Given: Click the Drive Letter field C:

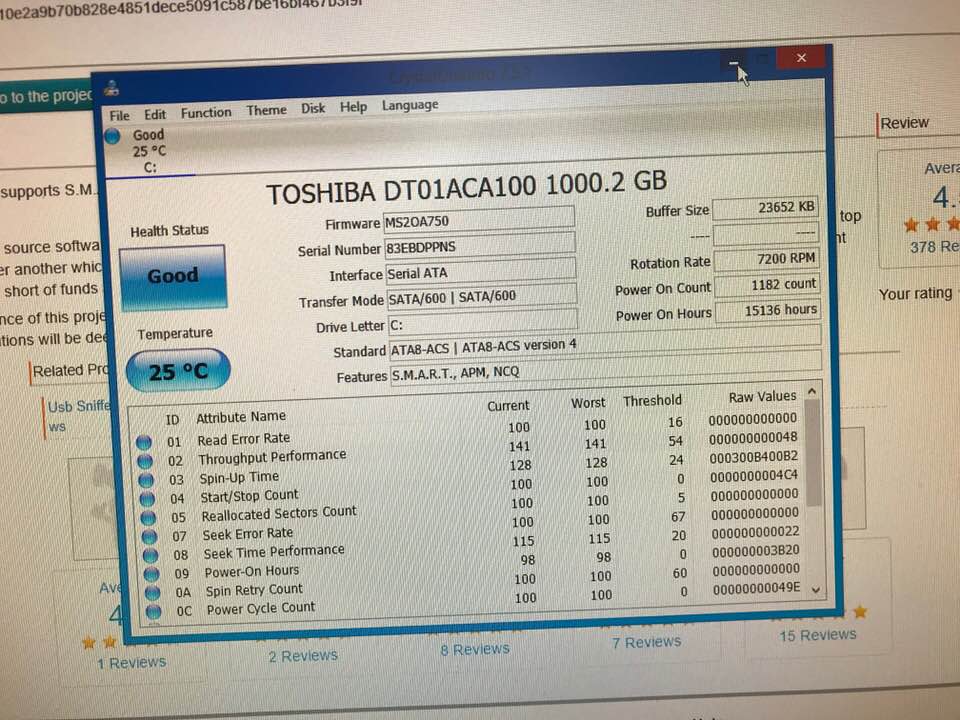Looking at the screenshot, I should click(x=483, y=323).
